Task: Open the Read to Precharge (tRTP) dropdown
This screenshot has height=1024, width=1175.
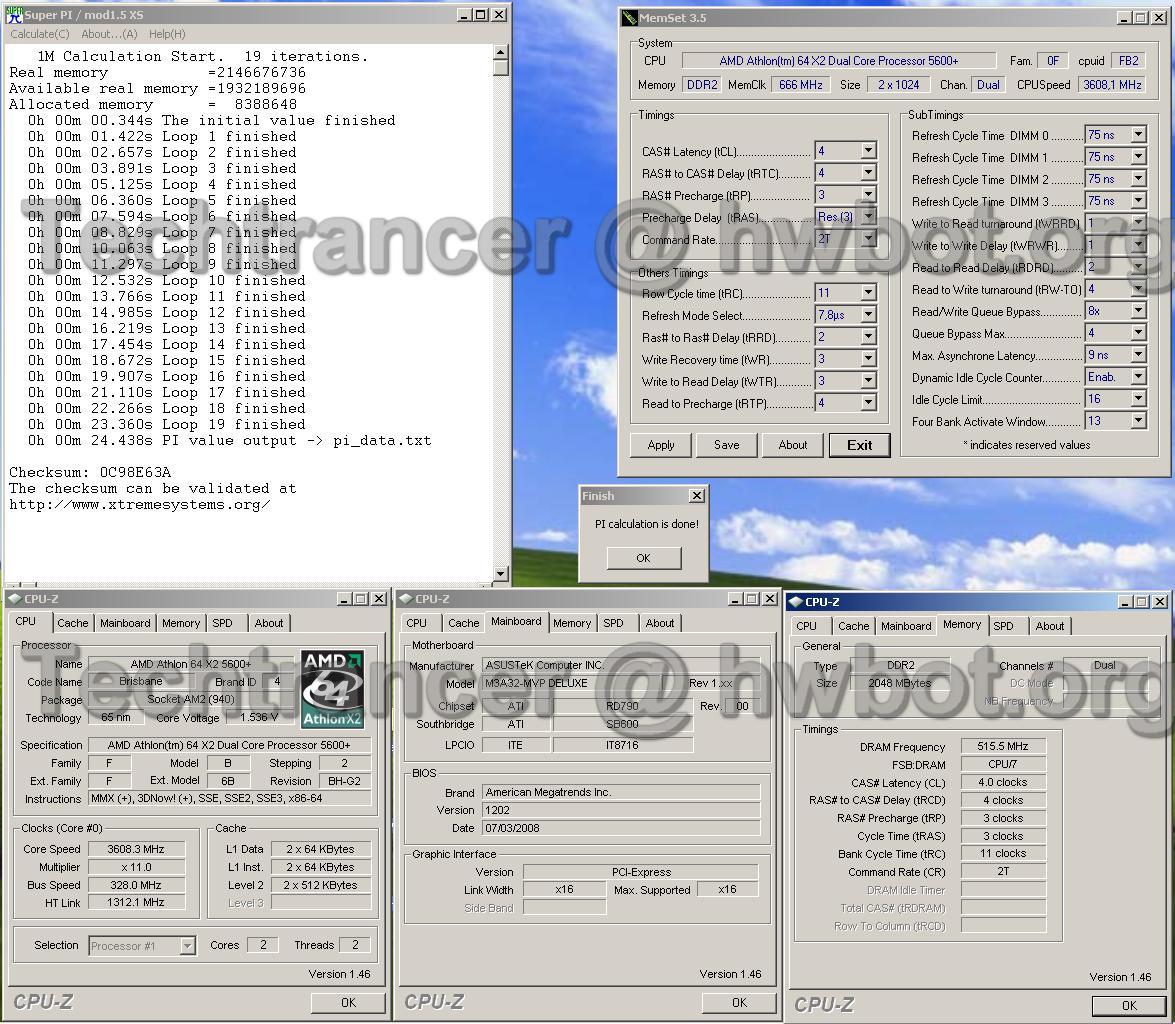Action: click(x=868, y=403)
